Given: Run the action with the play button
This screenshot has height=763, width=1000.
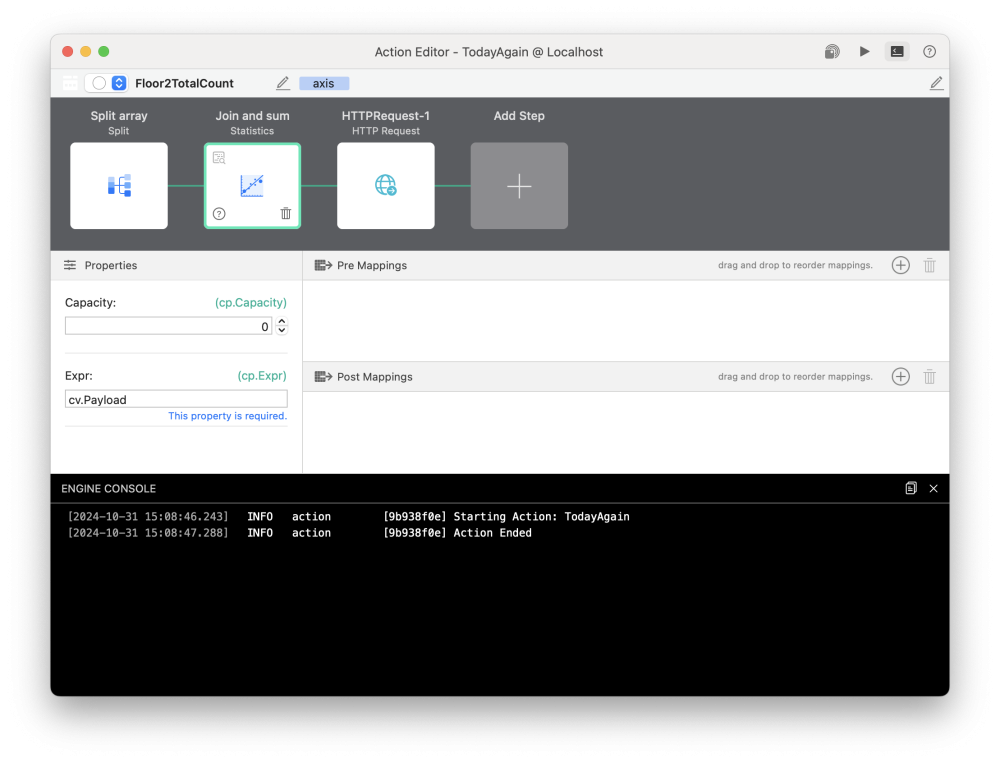Looking at the screenshot, I should tap(864, 52).
